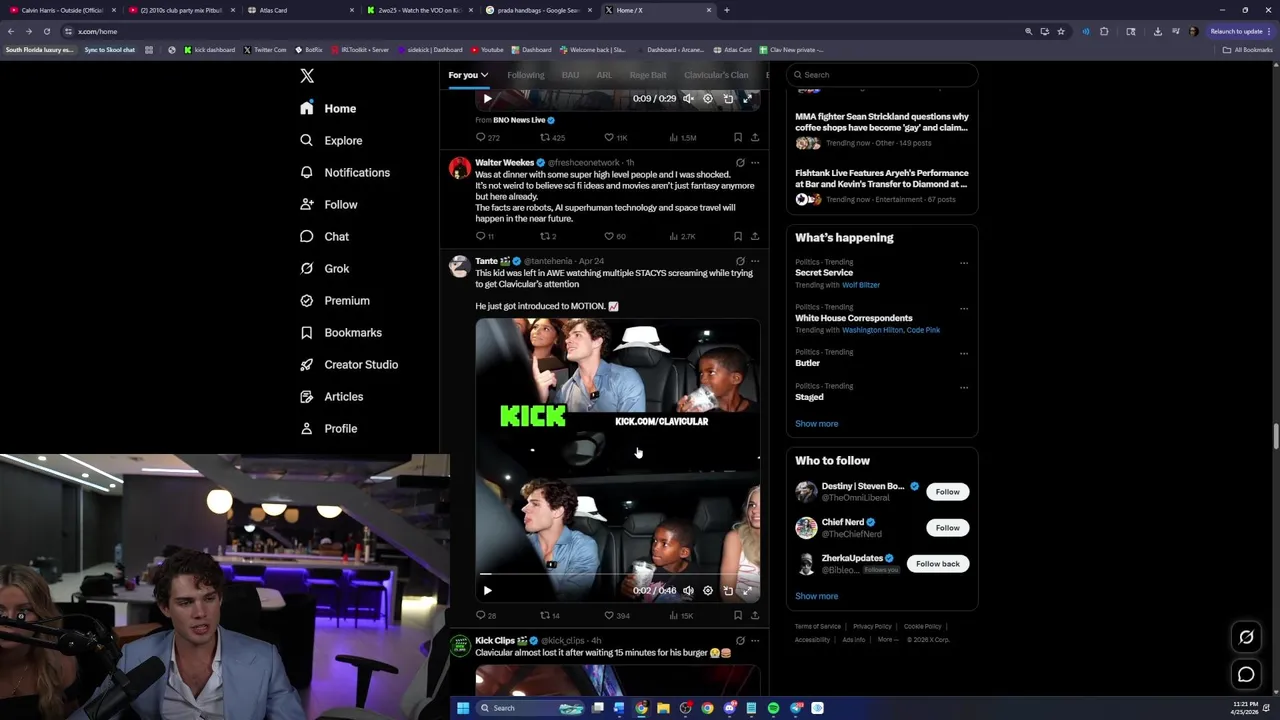Open more options for Butler trend
The height and width of the screenshot is (720, 1280).
pos(964,353)
